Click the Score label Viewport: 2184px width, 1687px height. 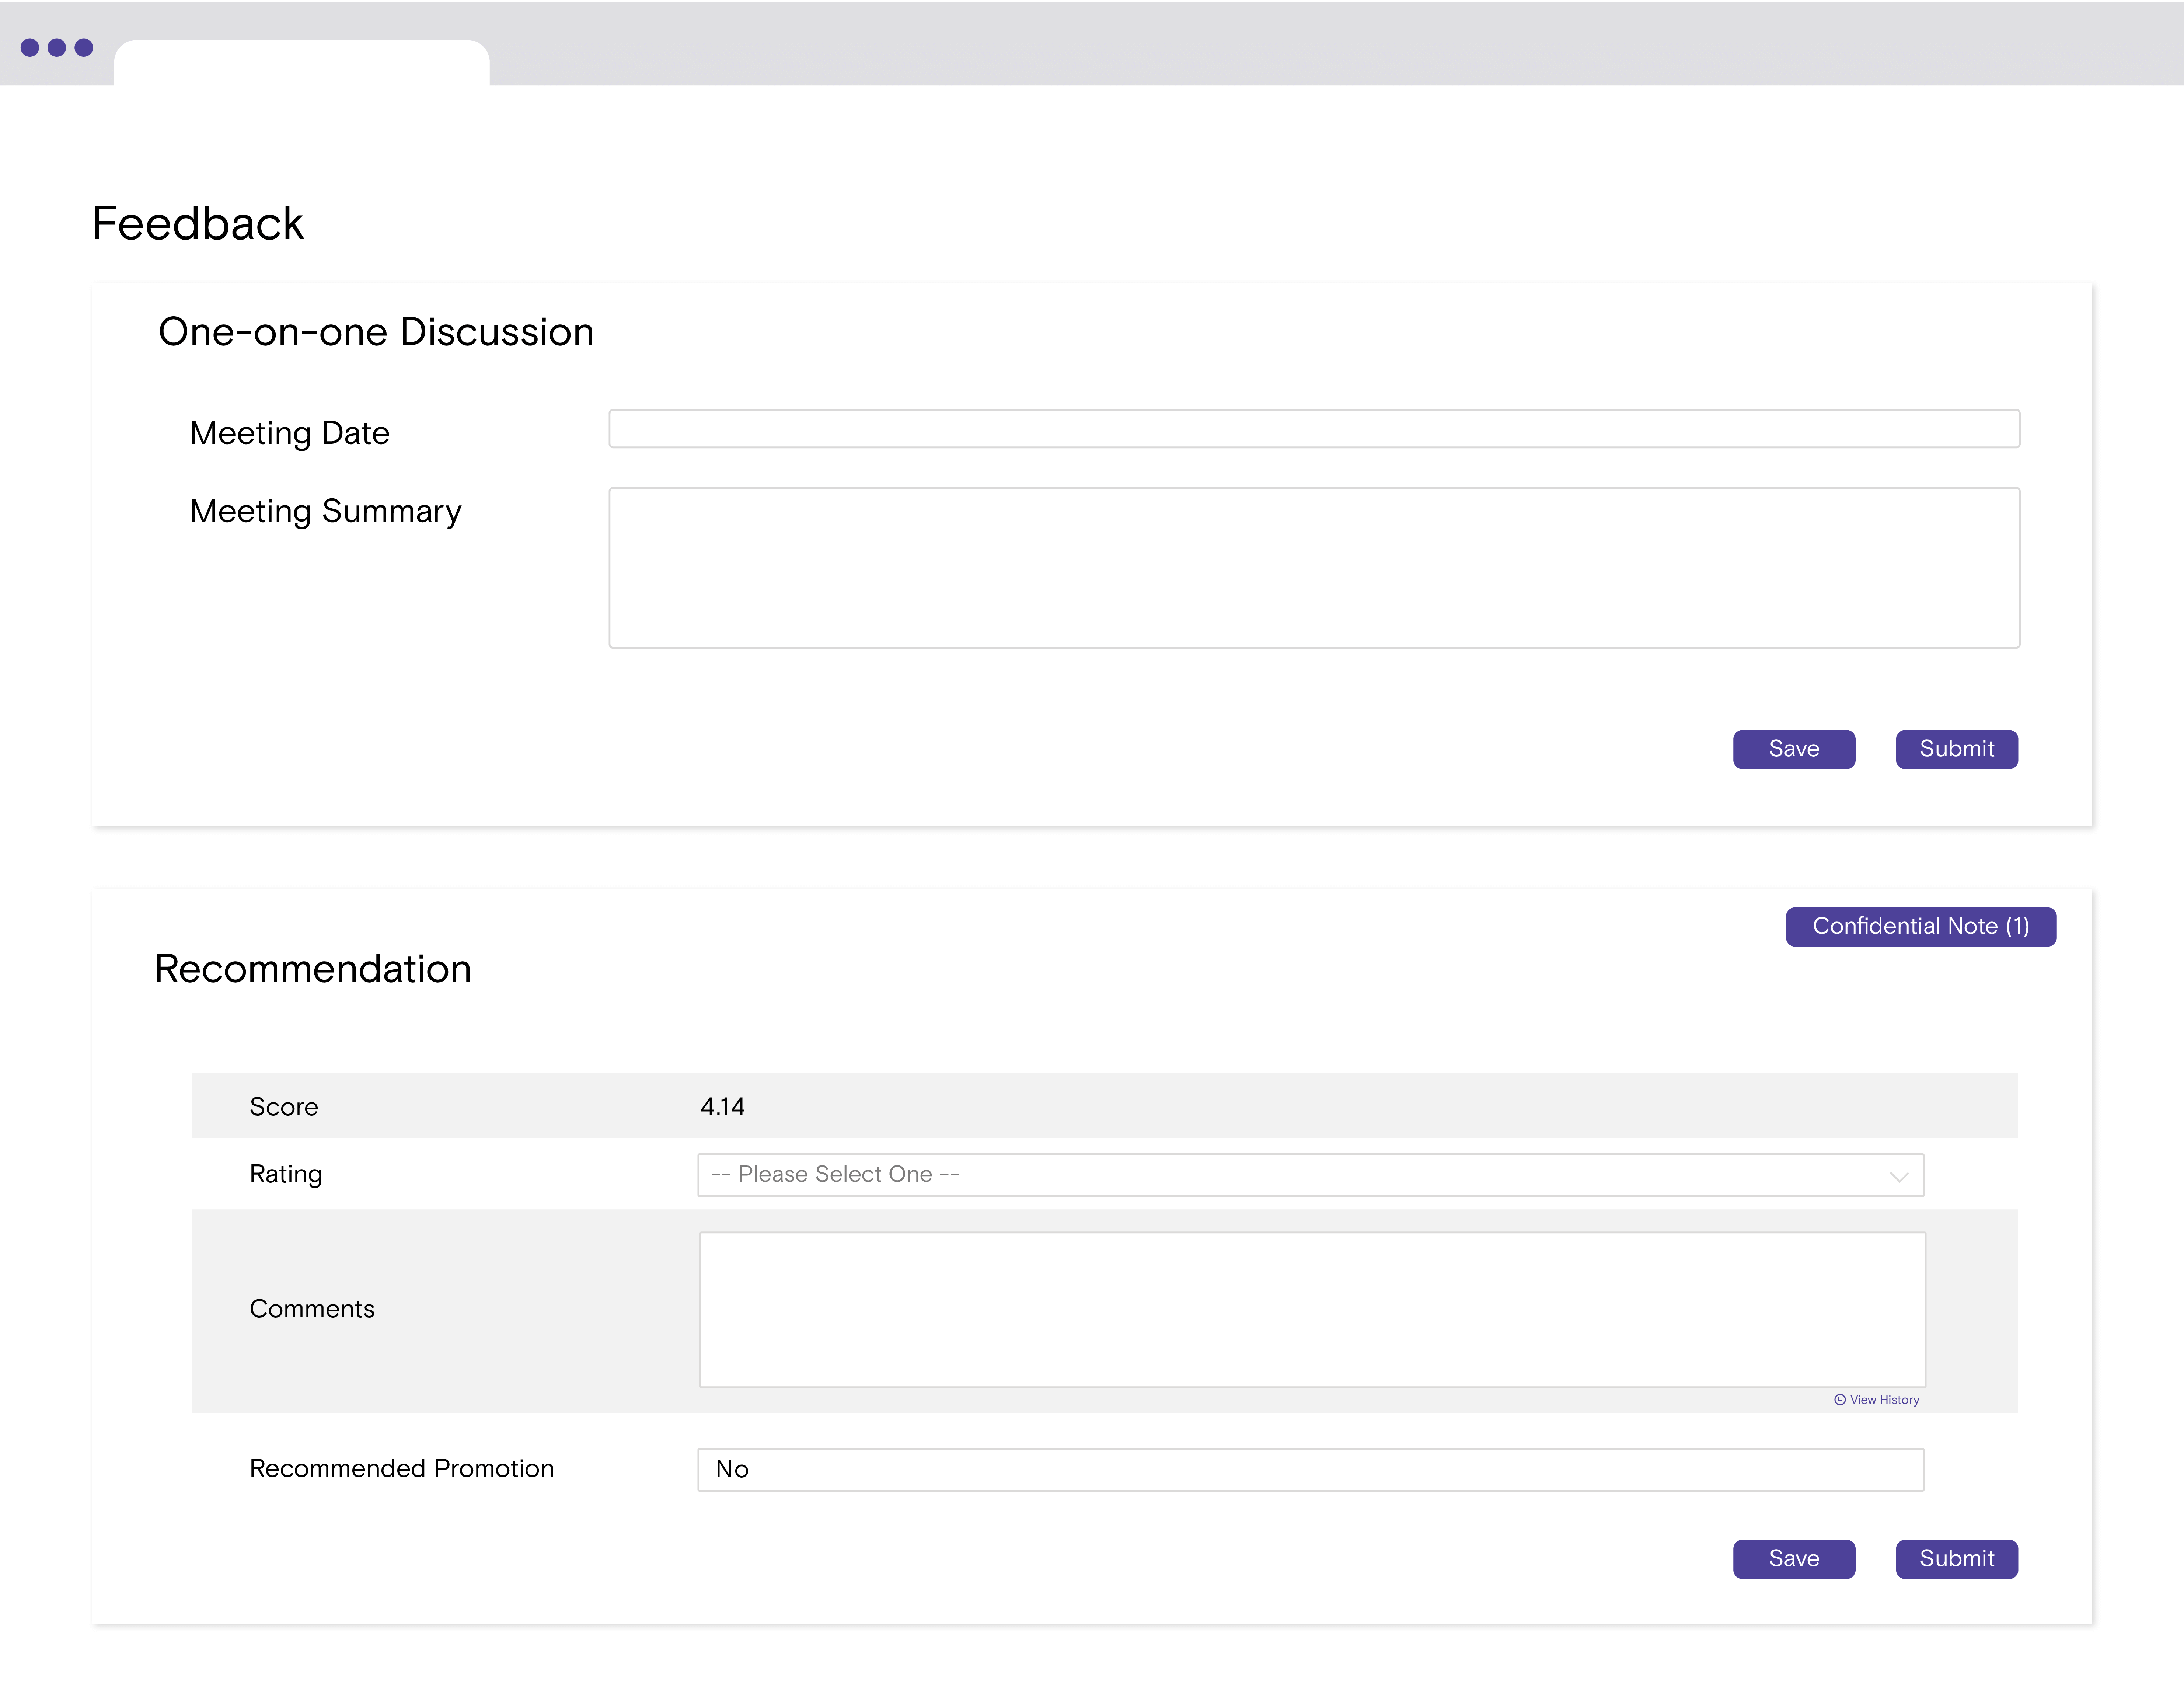284,1107
